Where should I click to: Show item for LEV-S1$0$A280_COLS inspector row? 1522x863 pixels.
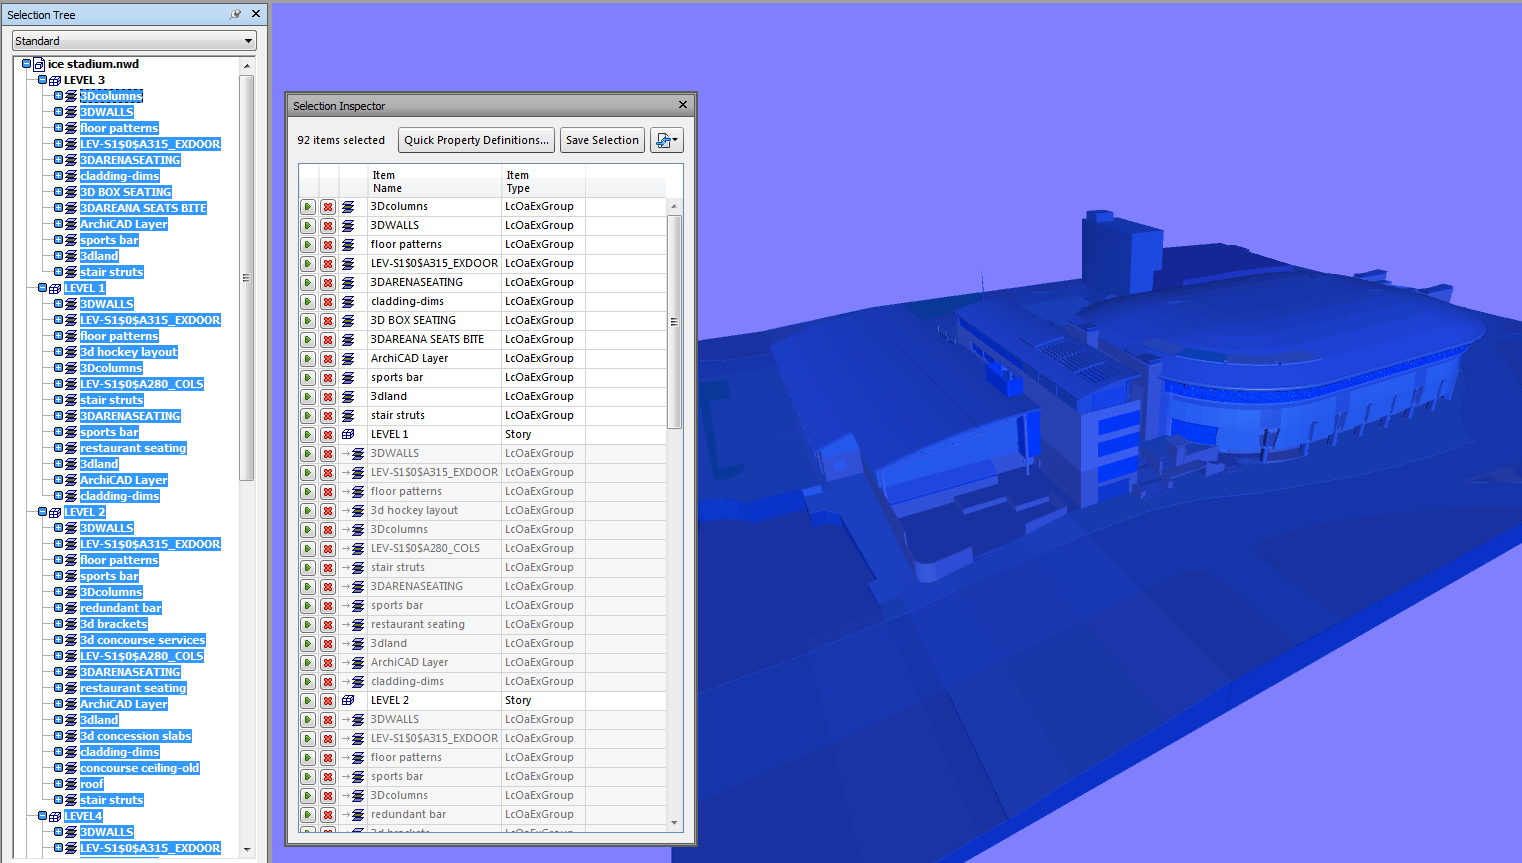pyautogui.click(x=308, y=549)
